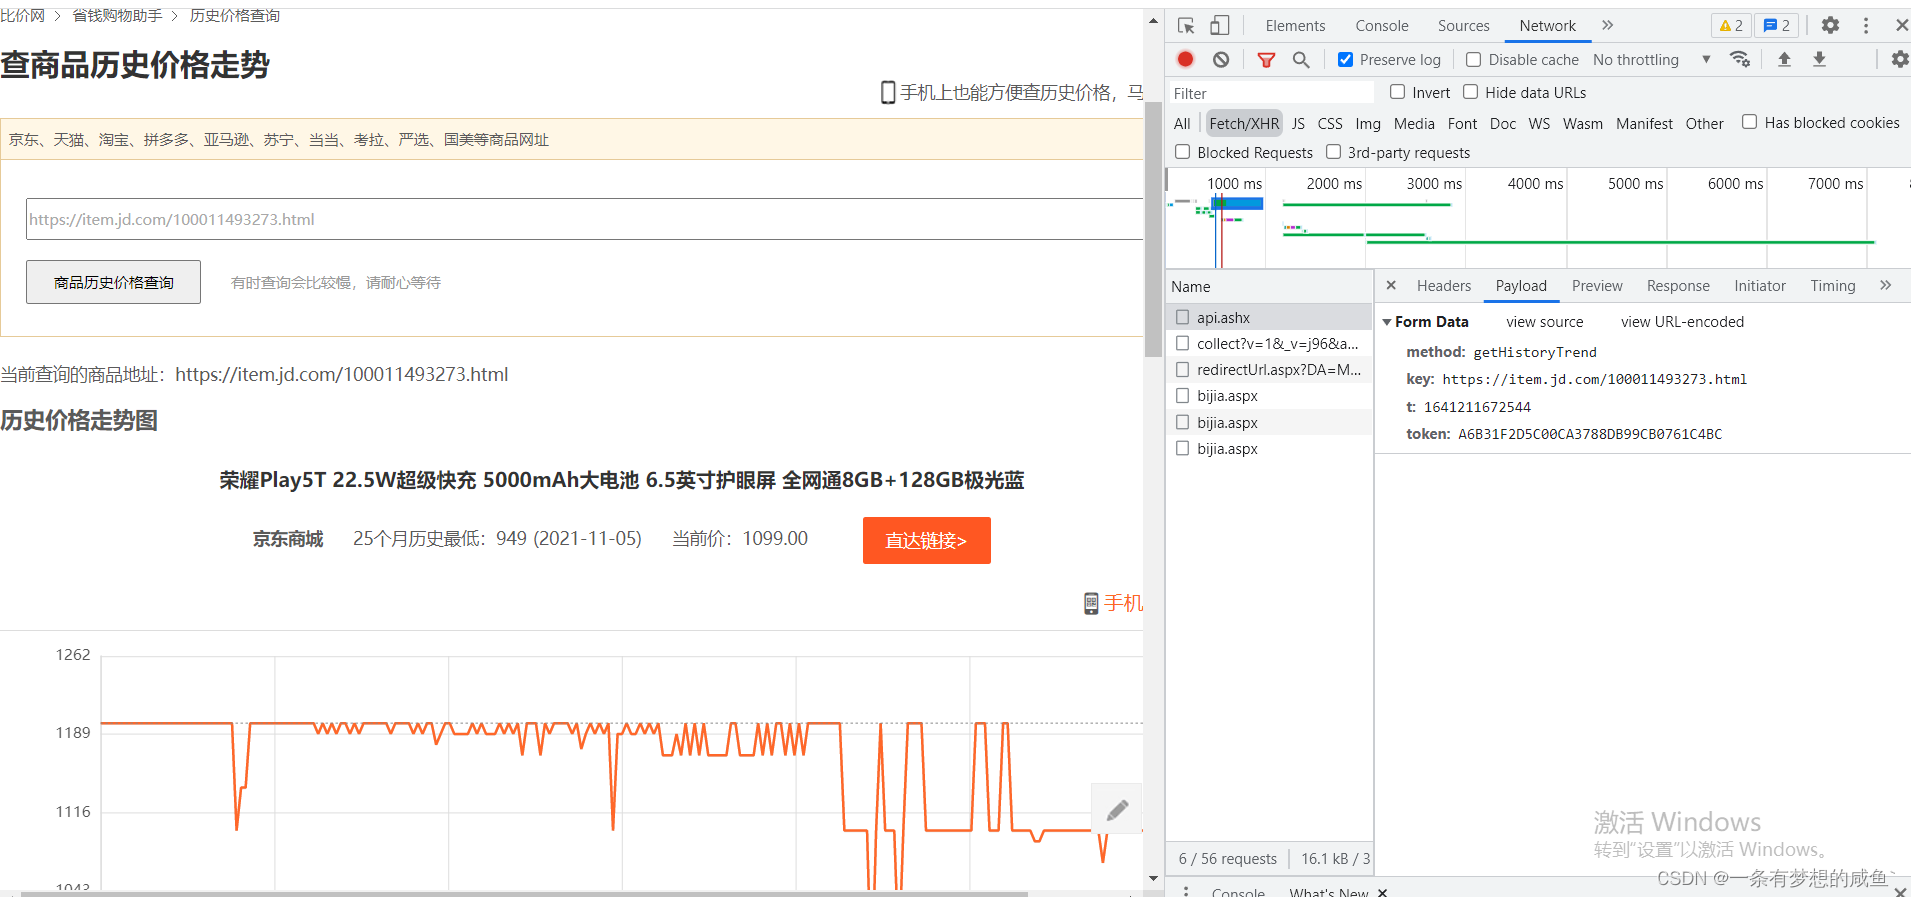This screenshot has height=897, width=1911.
Task: Open DevTools settings gear
Action: 1830,26
